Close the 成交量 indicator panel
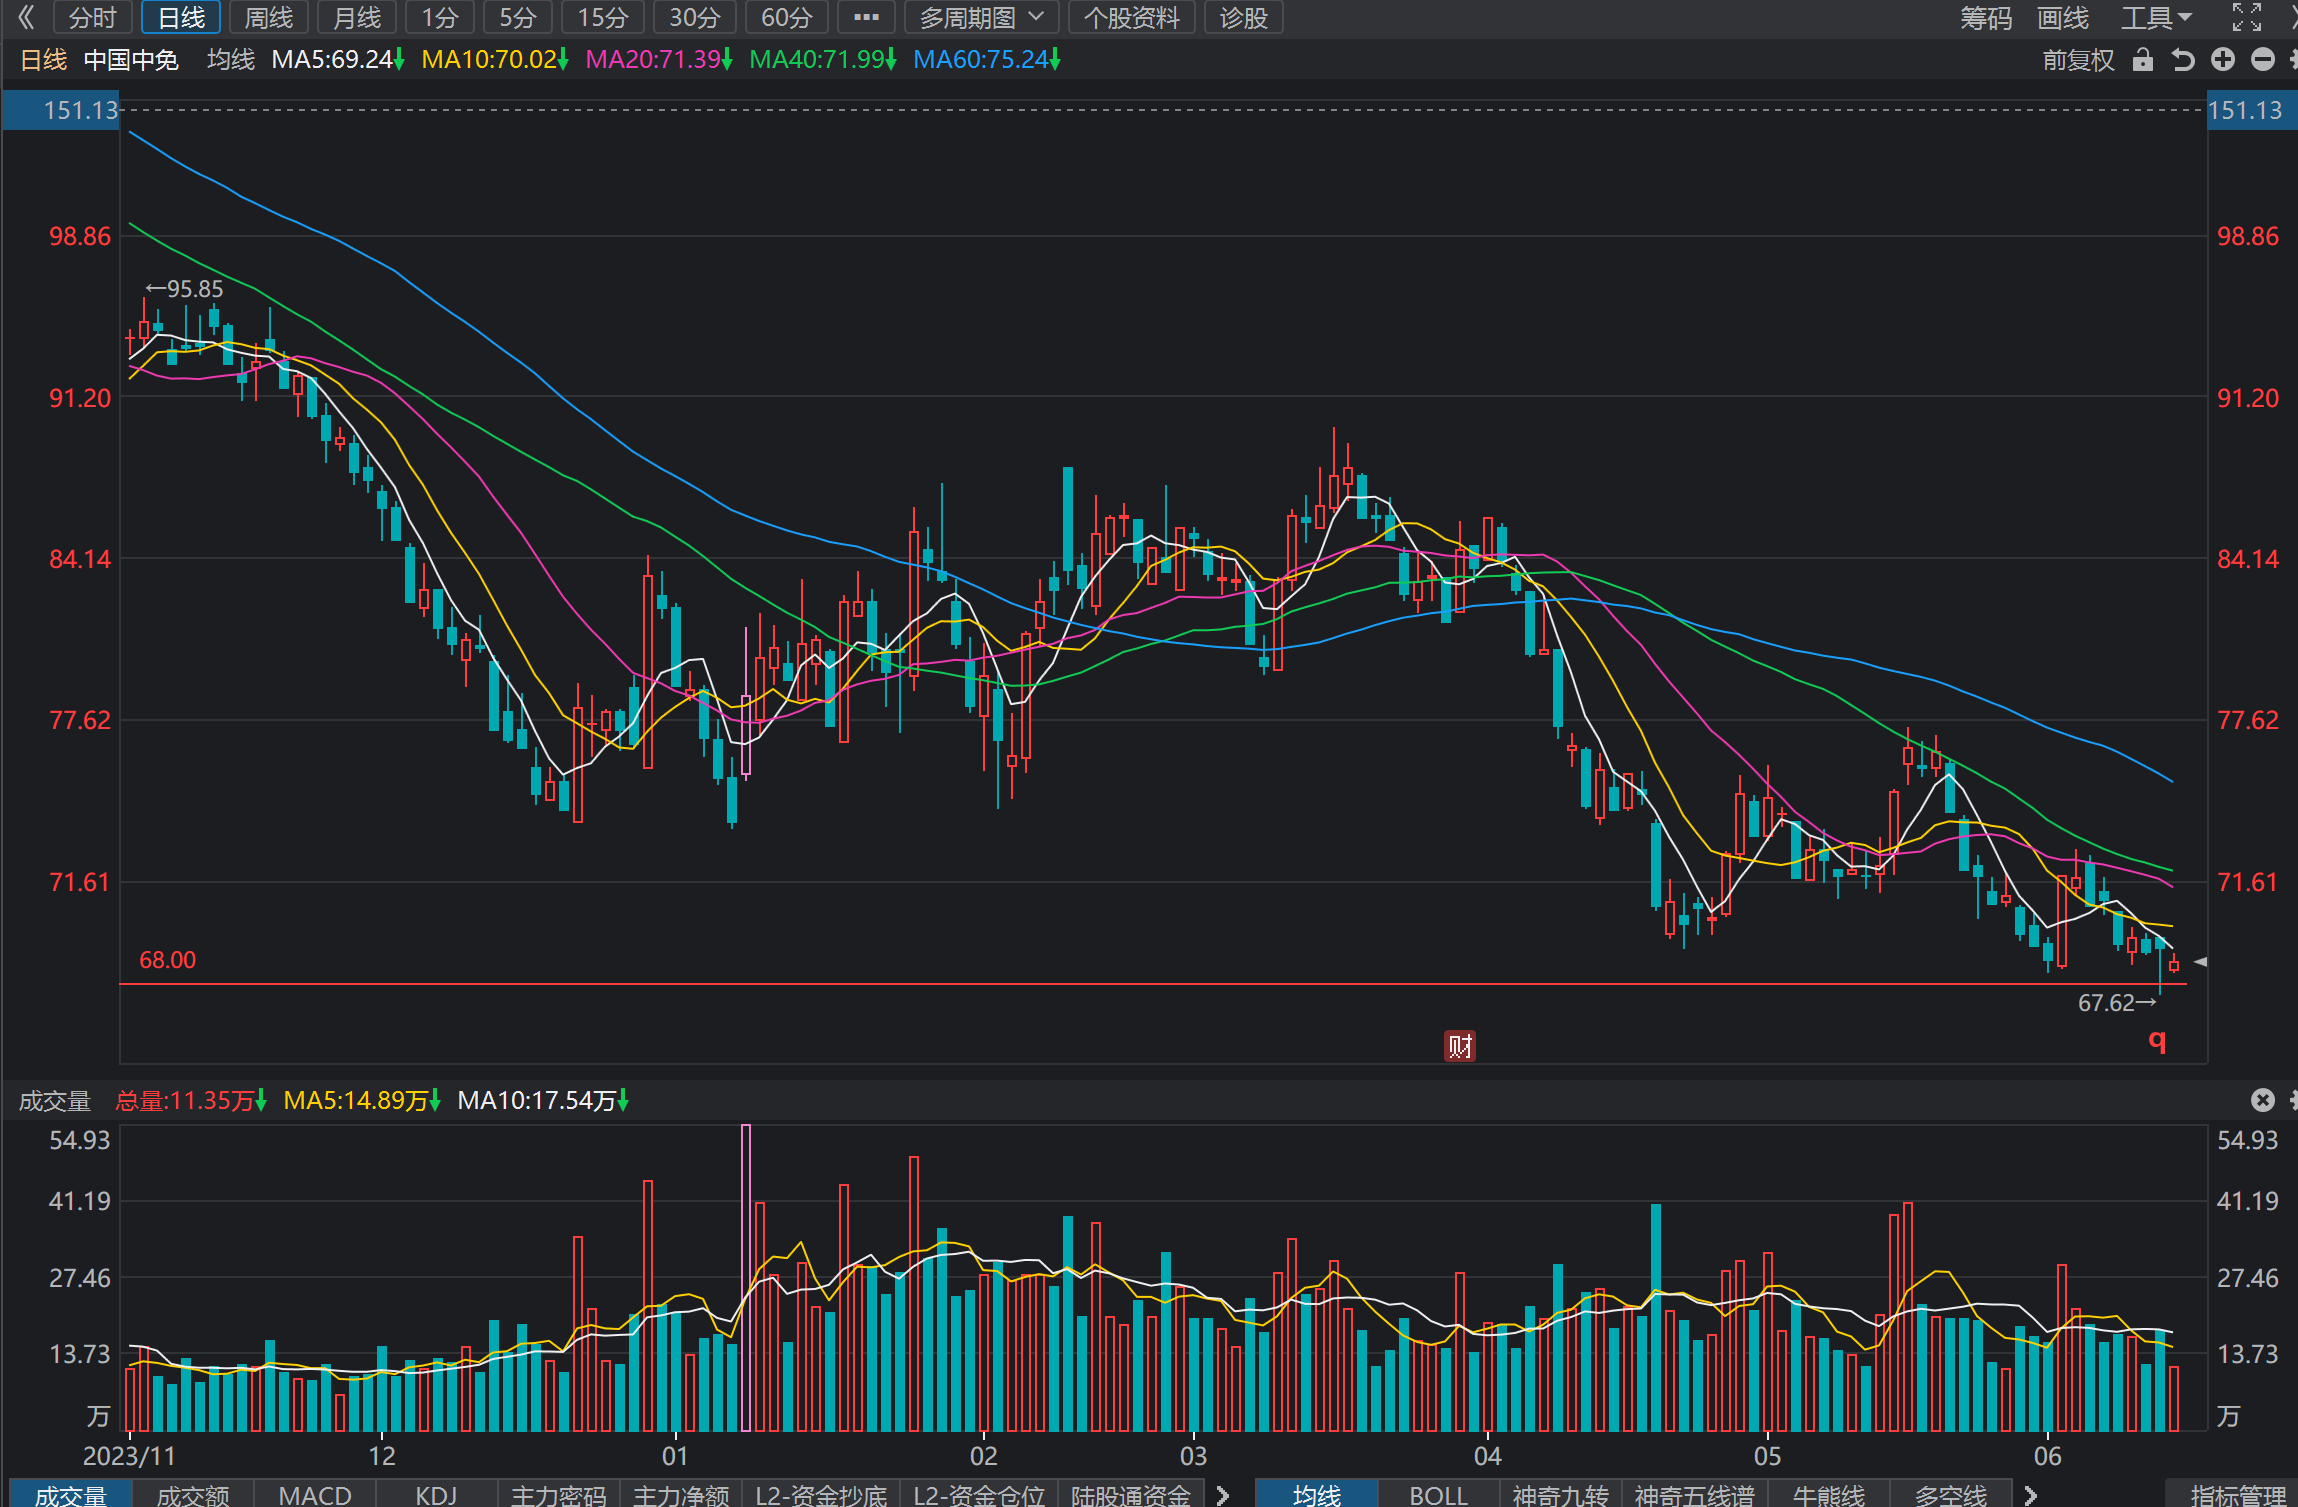2298x1507 pixels. pyautogui.click(x=2262, y=1100)
